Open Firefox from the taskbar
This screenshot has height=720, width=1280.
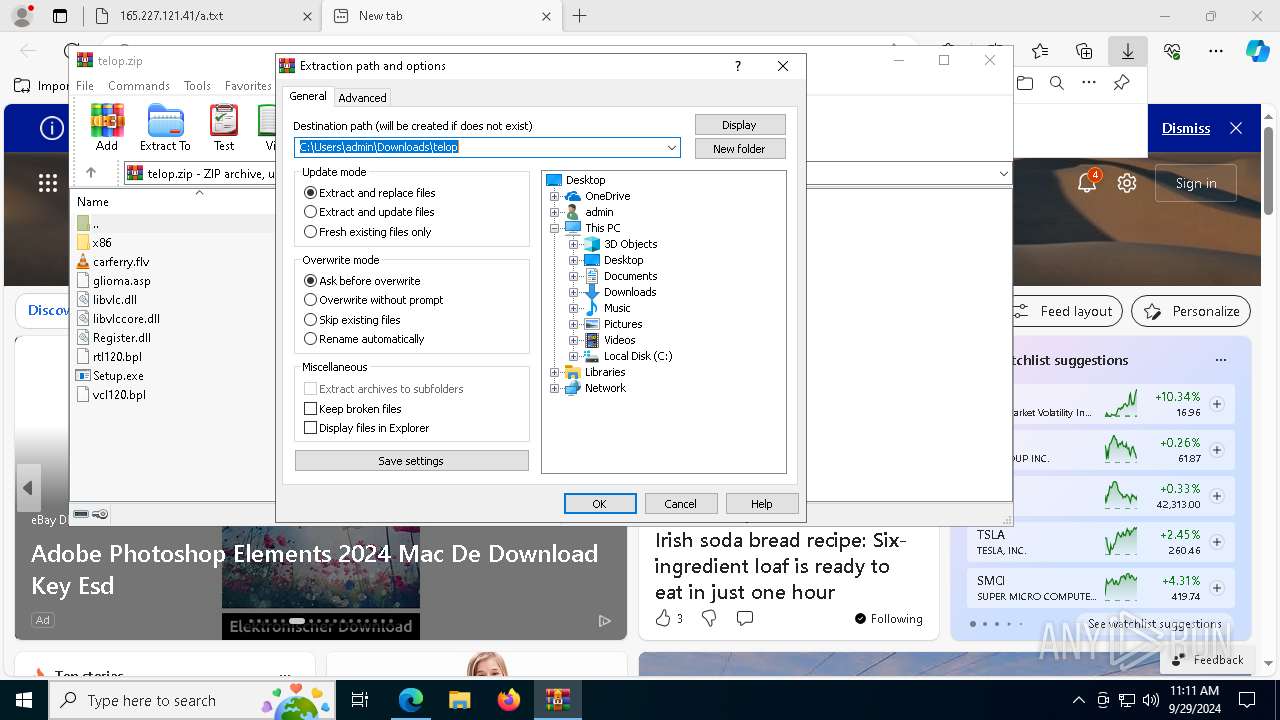(508, 700)
